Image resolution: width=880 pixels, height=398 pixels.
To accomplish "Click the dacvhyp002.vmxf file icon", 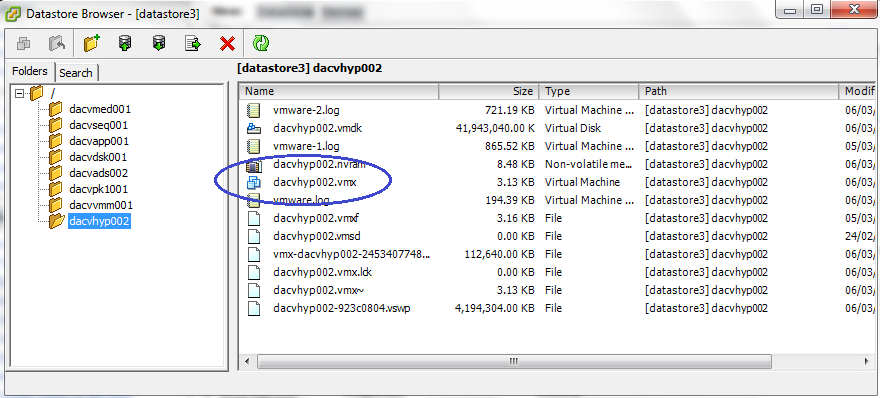I will pos(254,218).
